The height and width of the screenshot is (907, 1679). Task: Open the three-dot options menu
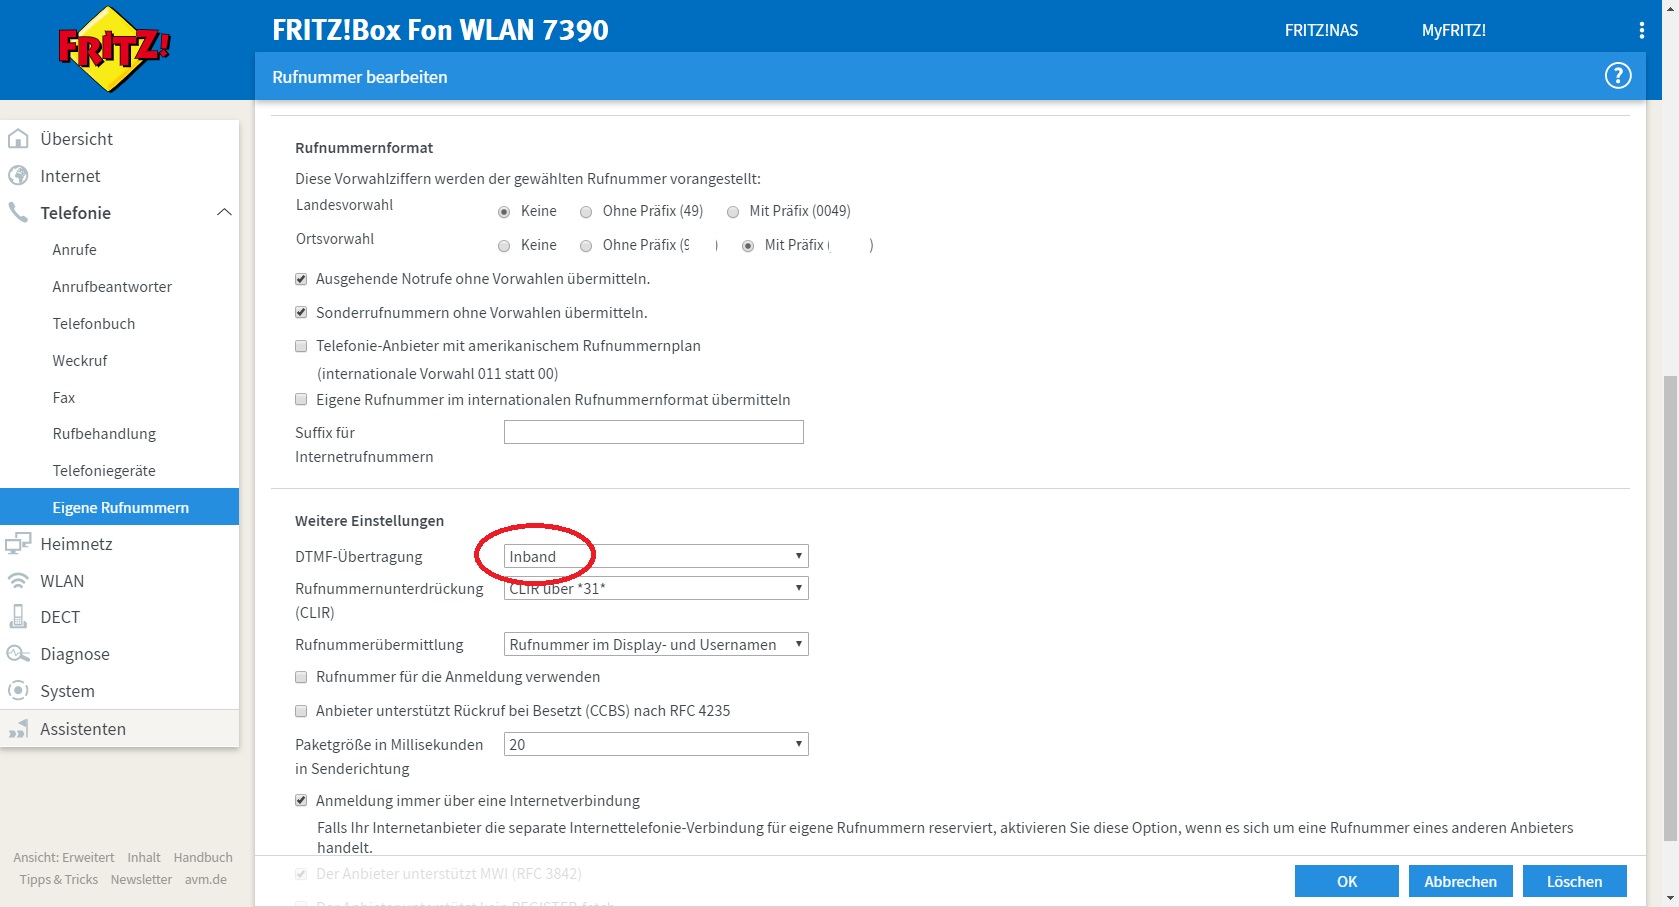click(x=1641, y=30)
